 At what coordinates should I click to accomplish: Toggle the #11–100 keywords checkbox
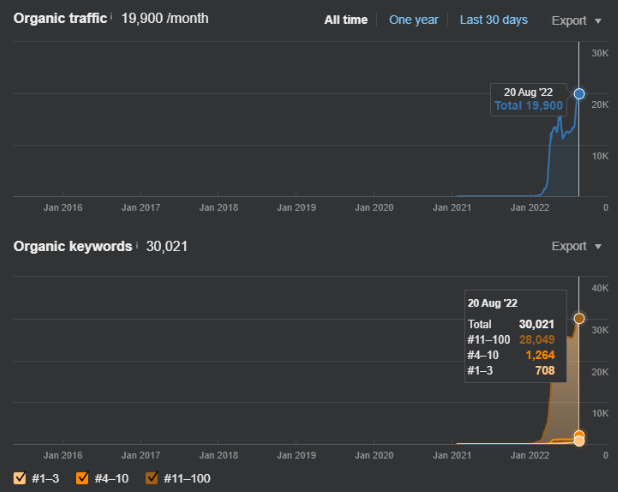(152, 478)
